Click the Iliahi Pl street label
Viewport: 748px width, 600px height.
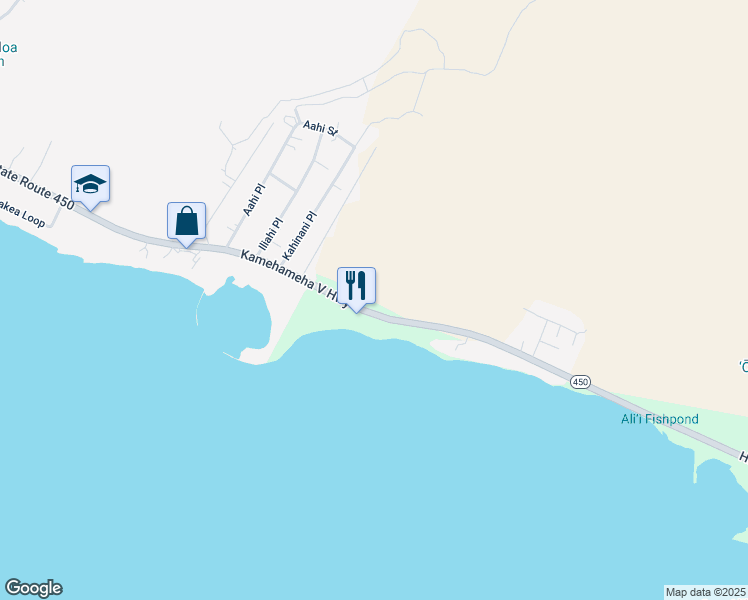point(270,234)
